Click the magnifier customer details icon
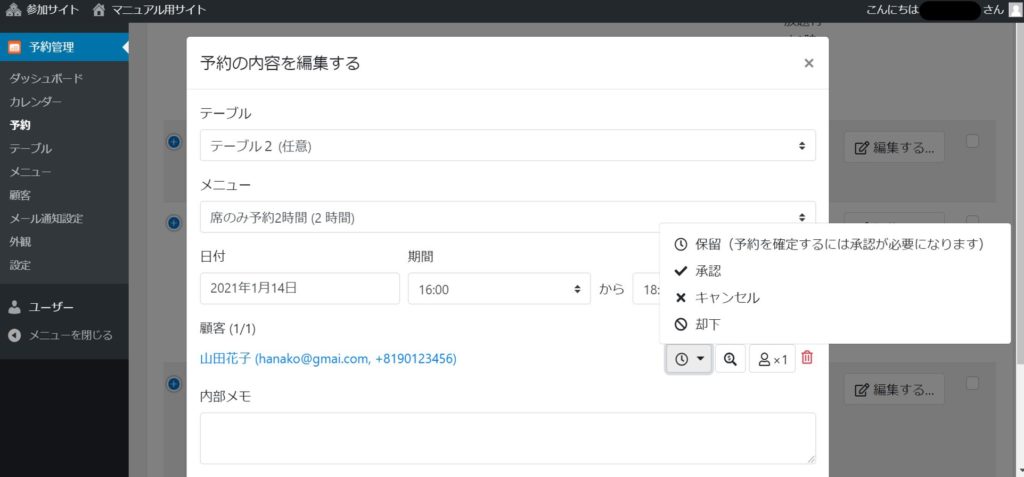 pos(730,359)
